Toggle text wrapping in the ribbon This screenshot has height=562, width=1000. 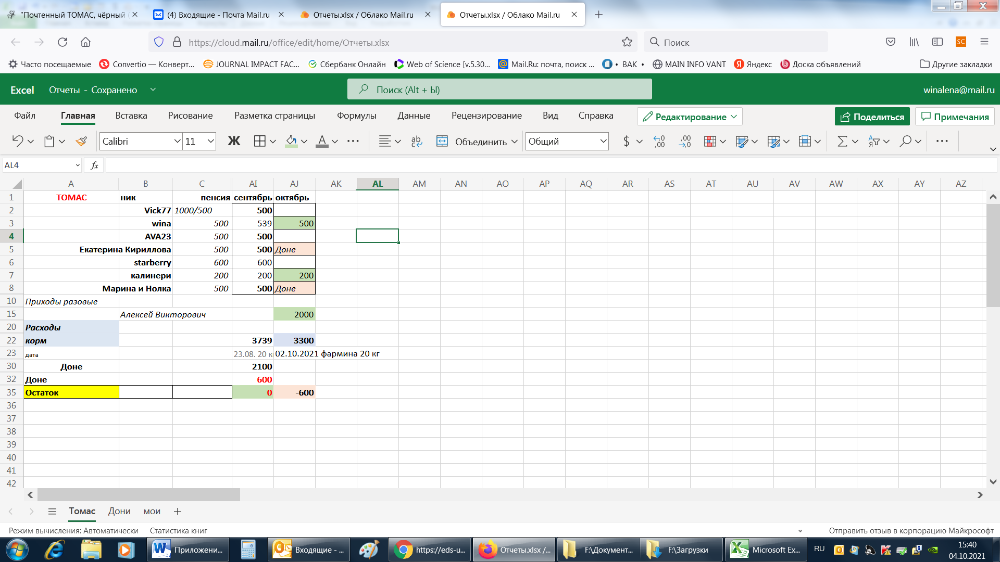[416, 141]
